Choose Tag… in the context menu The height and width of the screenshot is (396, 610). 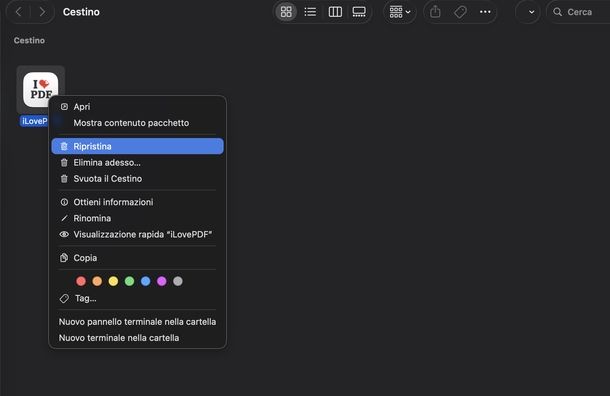point(137,298)
